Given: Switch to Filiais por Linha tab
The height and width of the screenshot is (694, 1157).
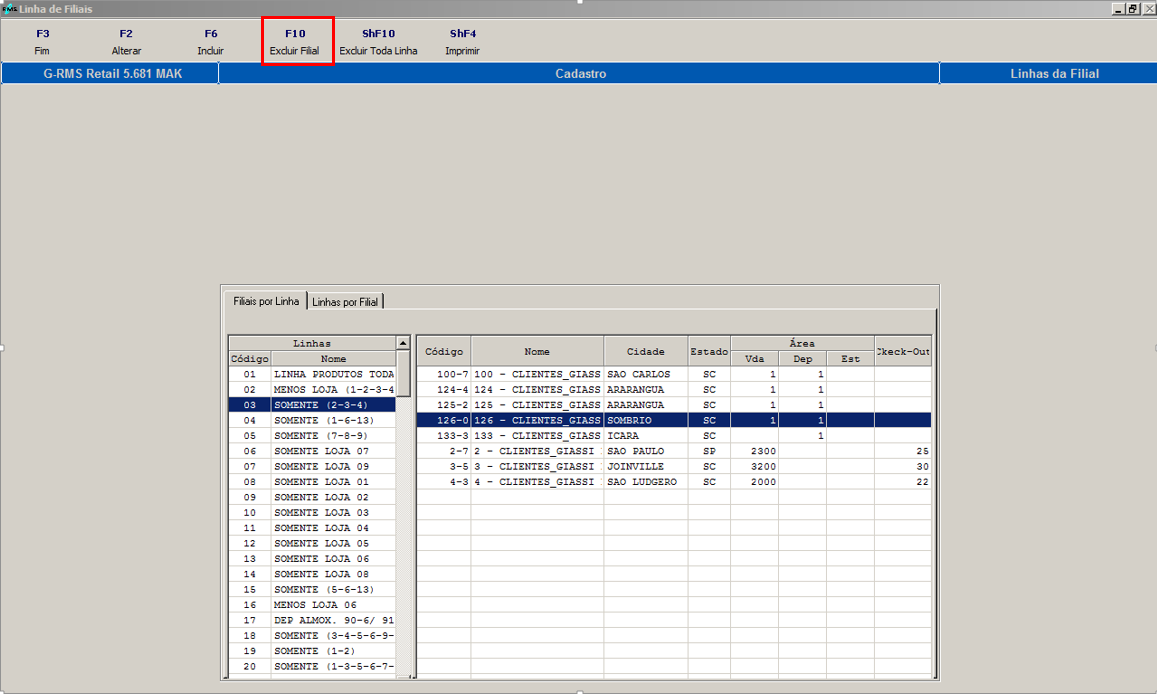Looking at the screenshot, I should [x=266, y=301].
